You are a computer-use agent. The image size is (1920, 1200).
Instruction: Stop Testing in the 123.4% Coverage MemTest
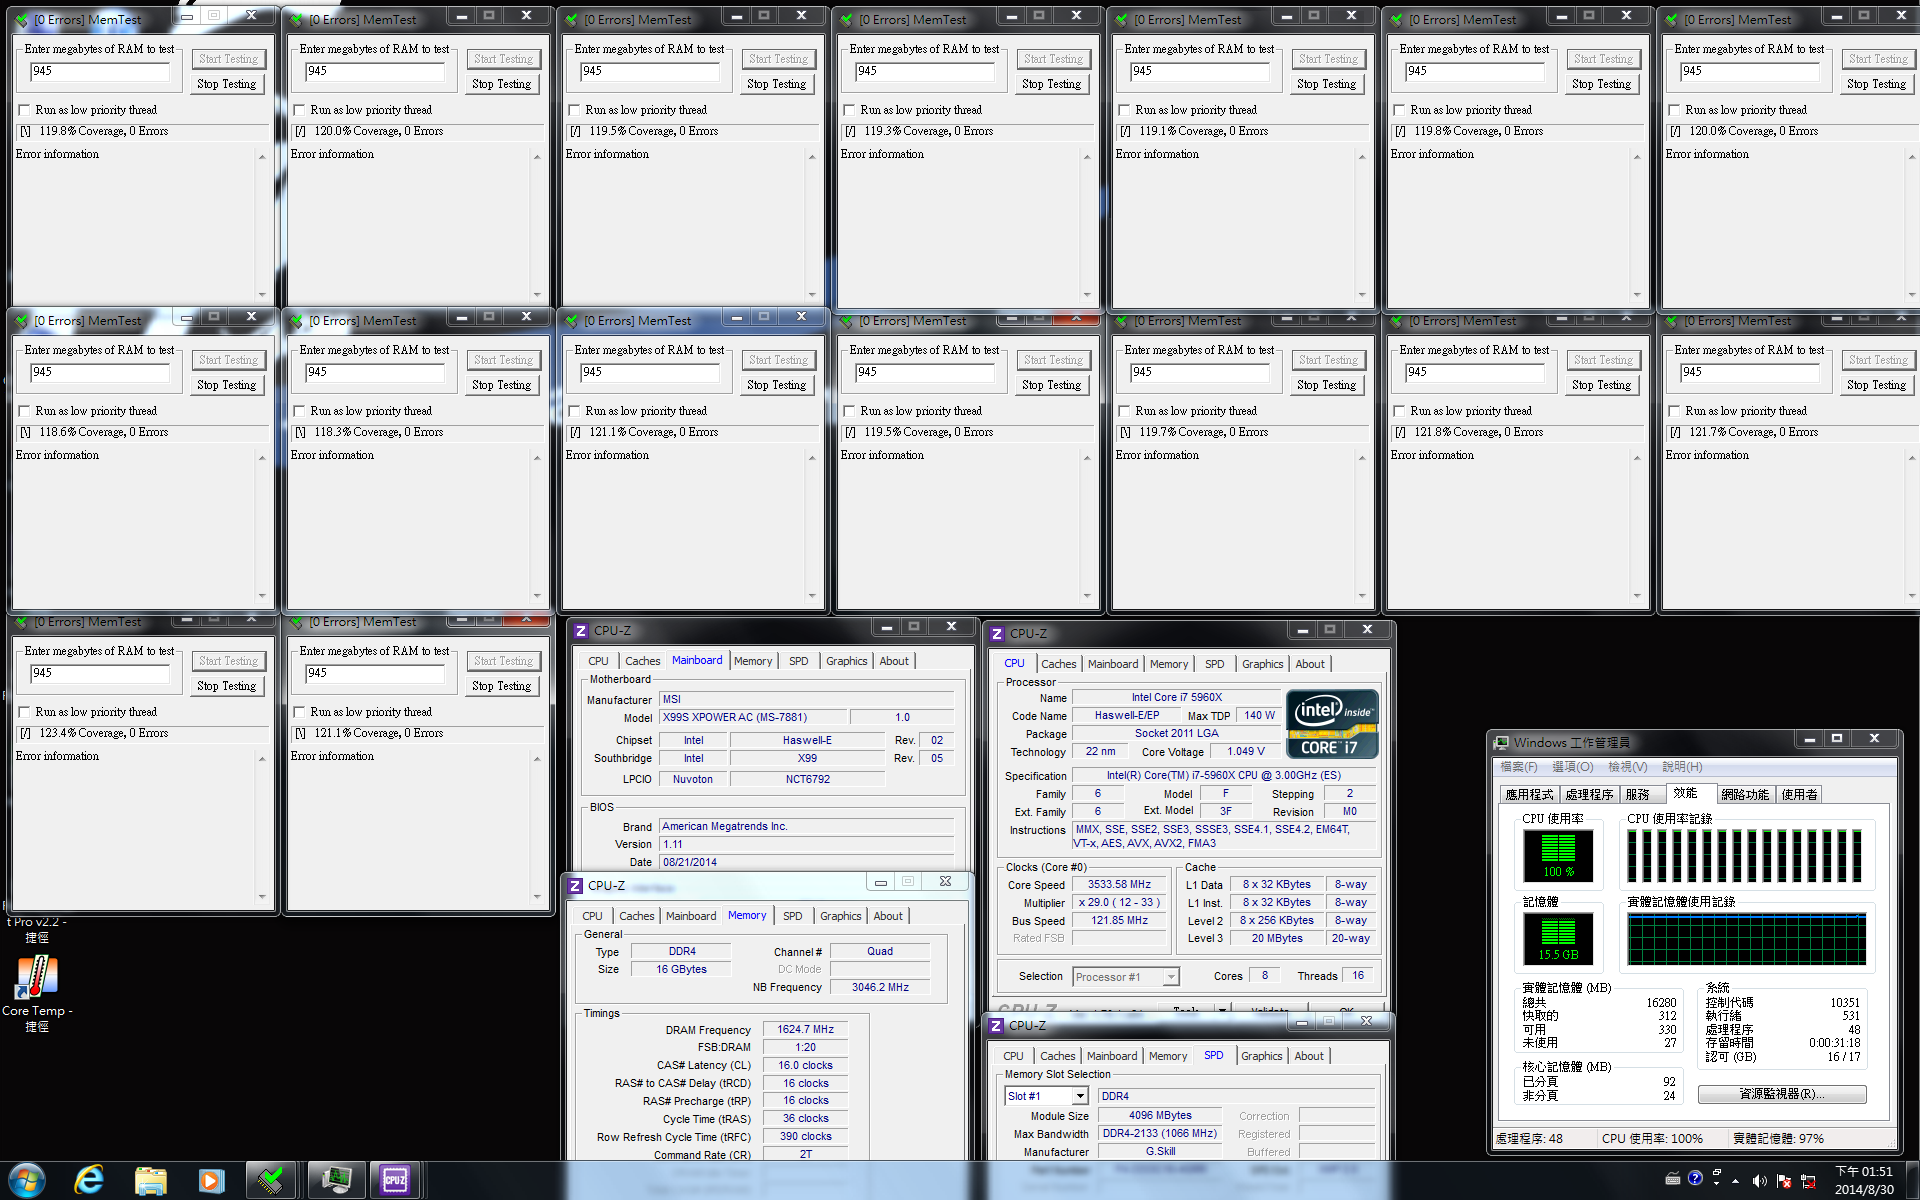(x=227, y=686)
